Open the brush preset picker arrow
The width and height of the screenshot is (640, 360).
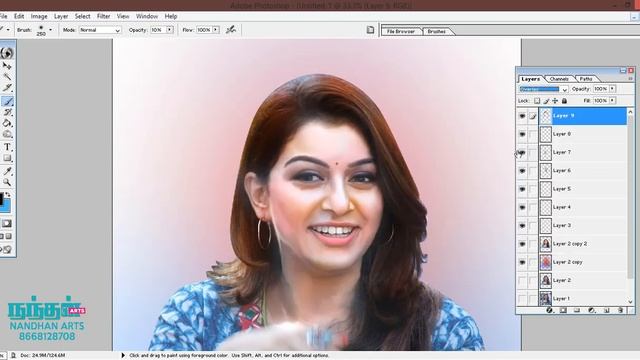[50, 30]
